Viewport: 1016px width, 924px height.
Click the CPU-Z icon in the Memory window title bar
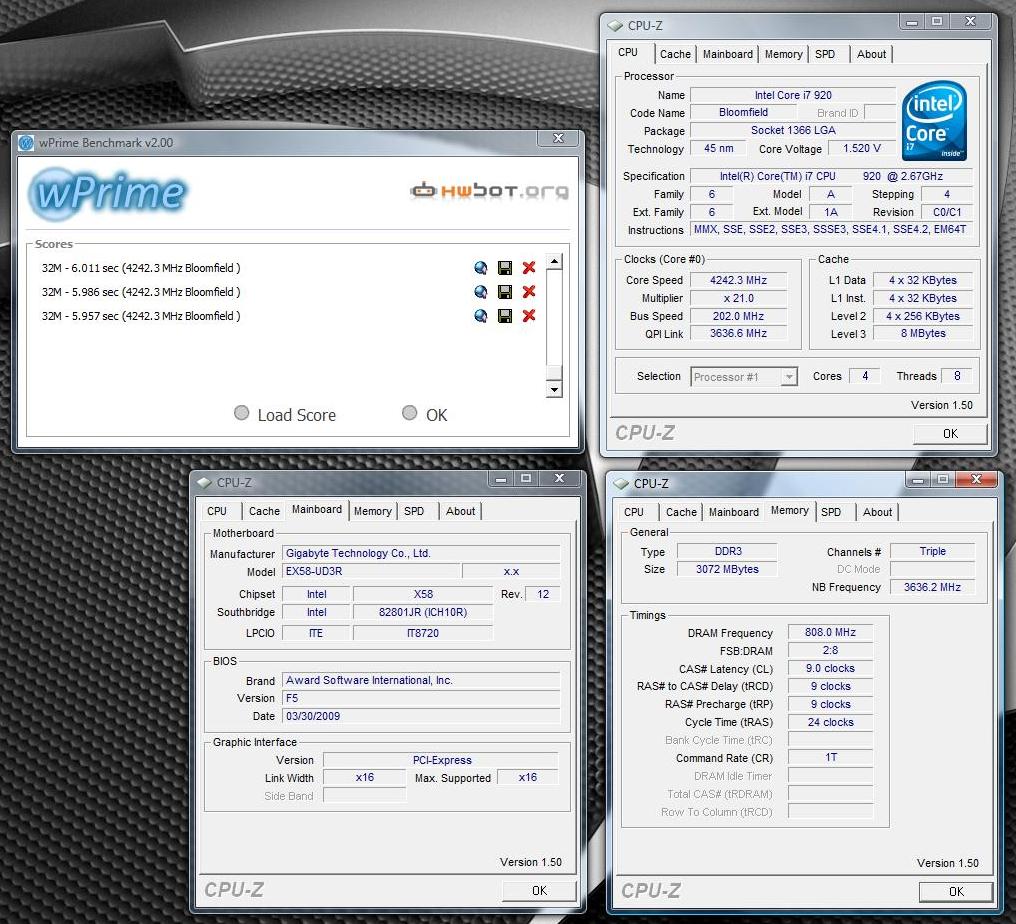pos(621,483)
